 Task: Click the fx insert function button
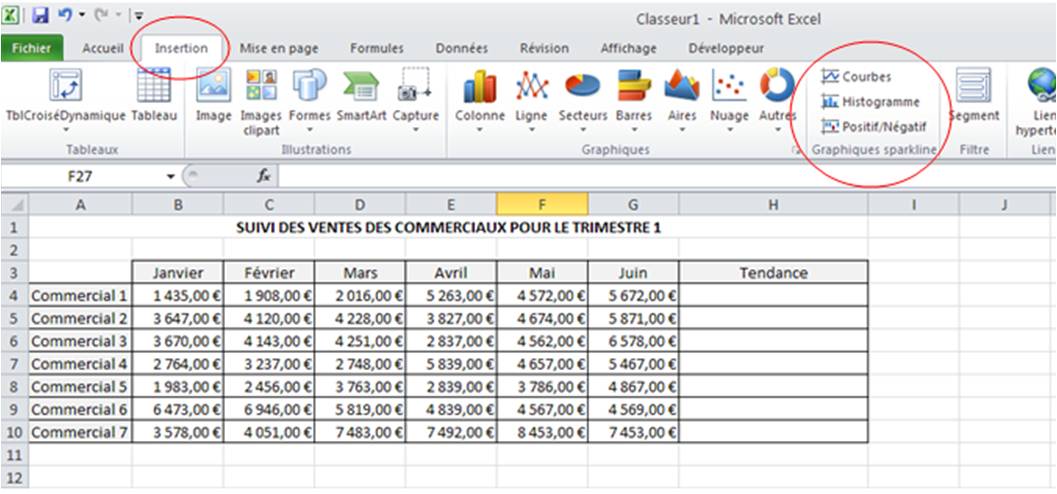coord(264,177)
